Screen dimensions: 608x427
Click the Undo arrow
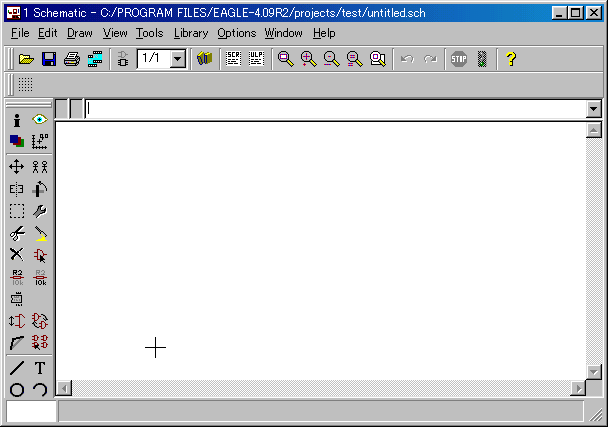pos(407,59)
